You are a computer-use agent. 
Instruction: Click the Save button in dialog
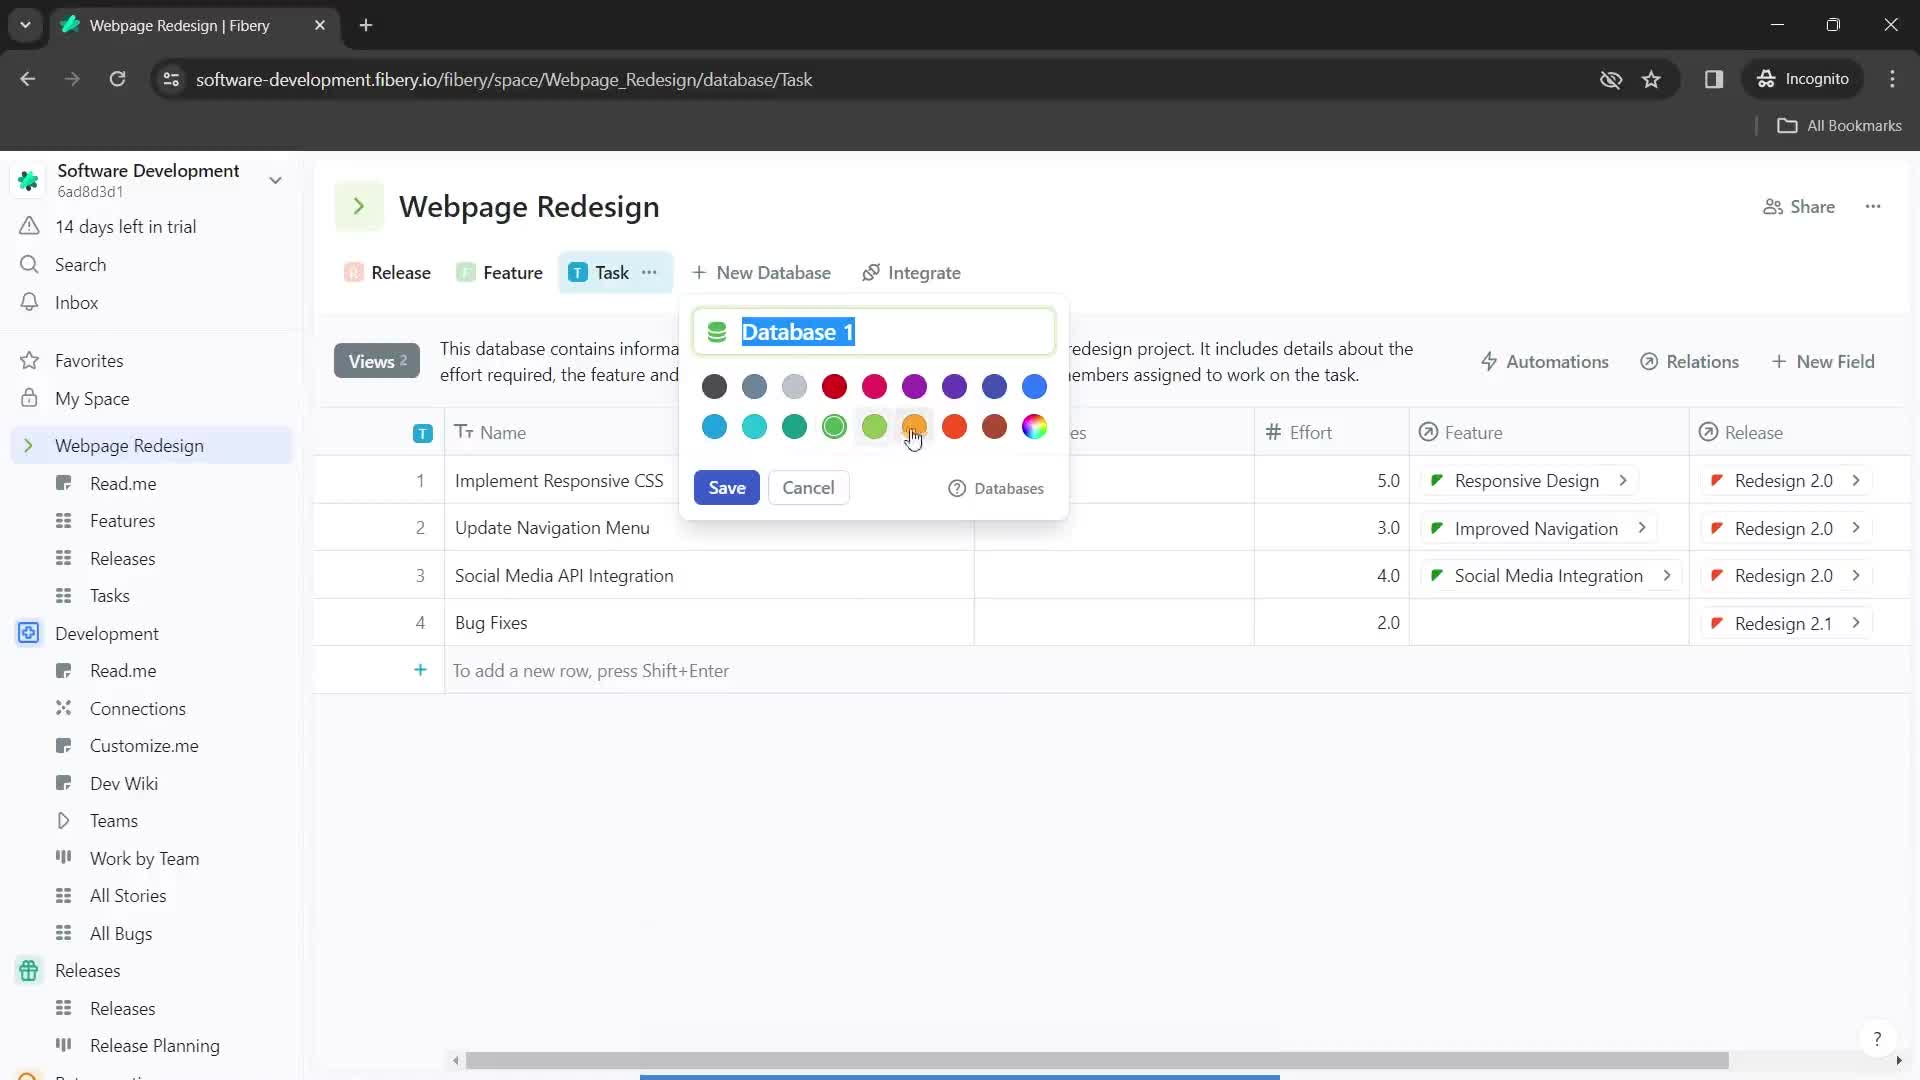click(x=729, y=489)
